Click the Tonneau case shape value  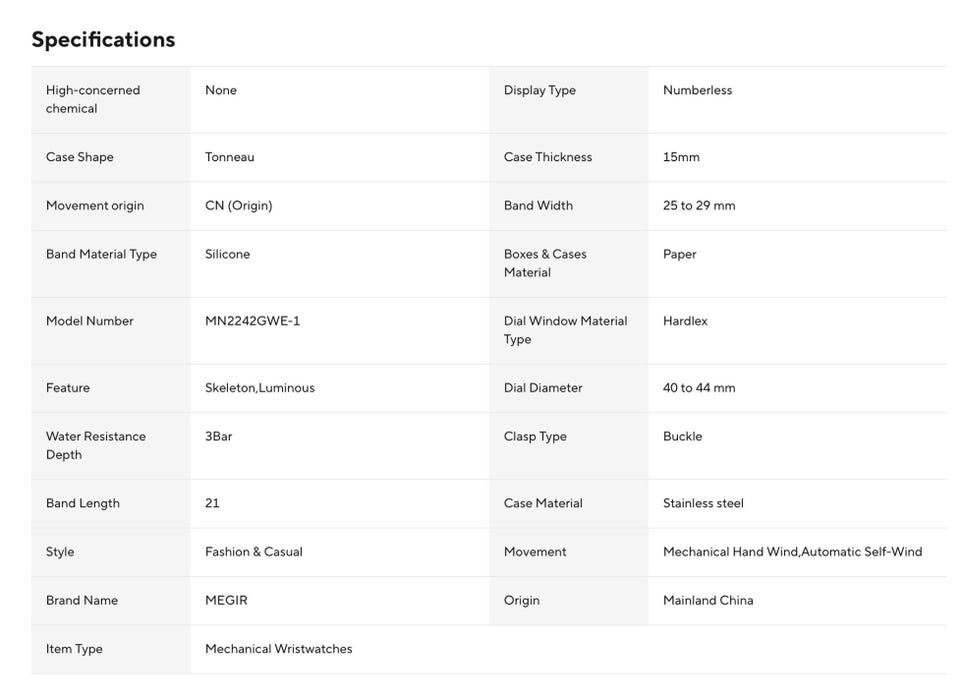point(230,157)
